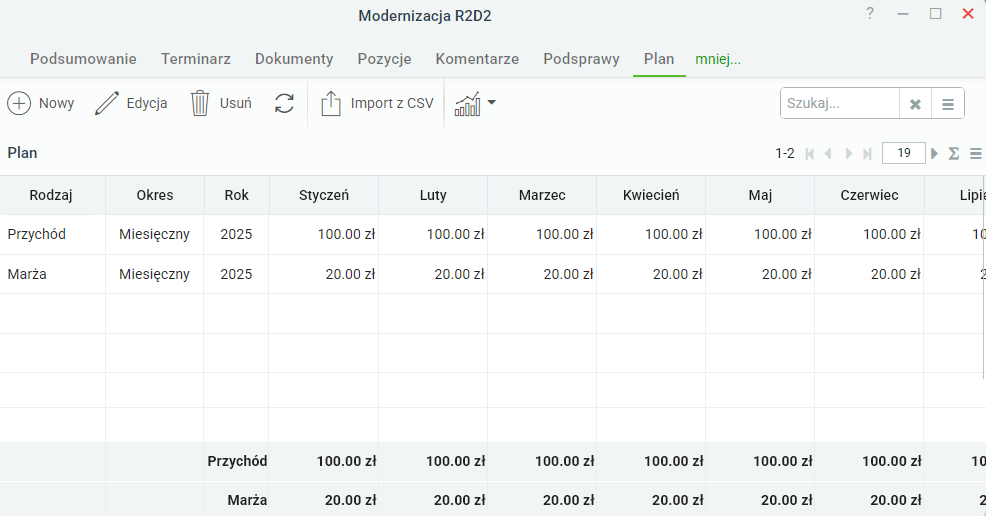
Task: Click the Import z CSV label
Action: point(392,103)
